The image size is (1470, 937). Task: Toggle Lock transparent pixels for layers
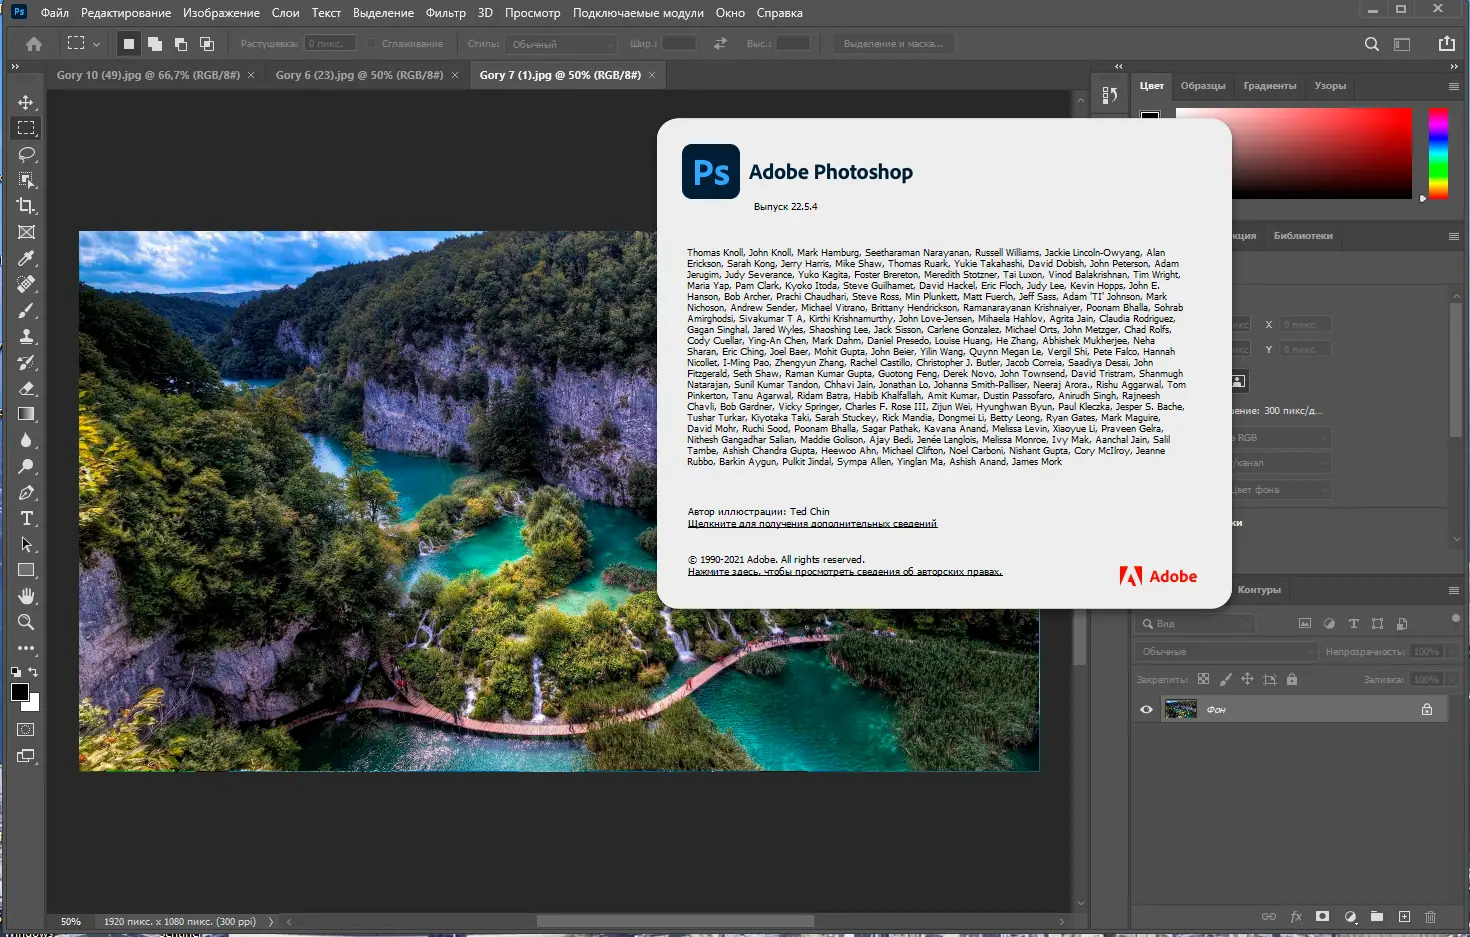coord(1204,679)
